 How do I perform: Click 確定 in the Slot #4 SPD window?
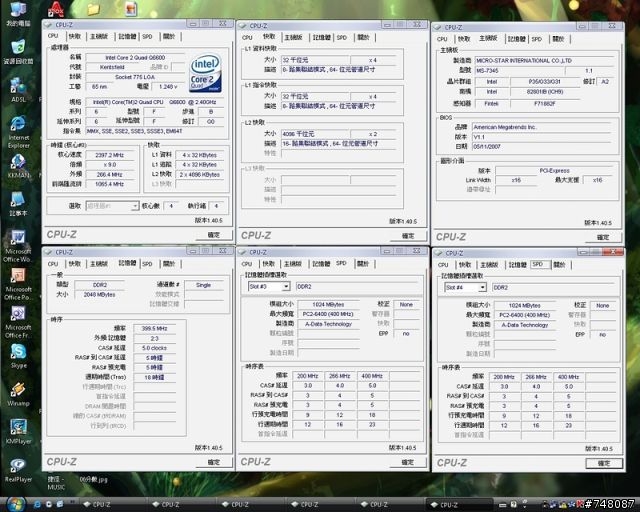click(x=604, y=463)
